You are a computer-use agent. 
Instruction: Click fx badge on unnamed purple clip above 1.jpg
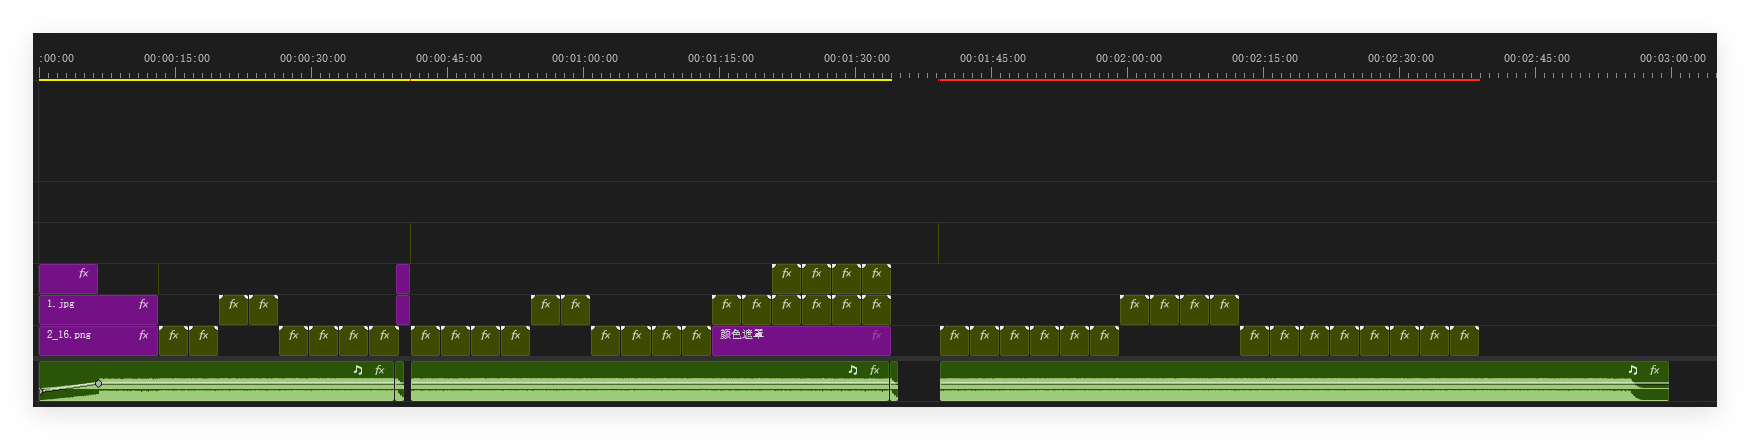click(84, 273)
